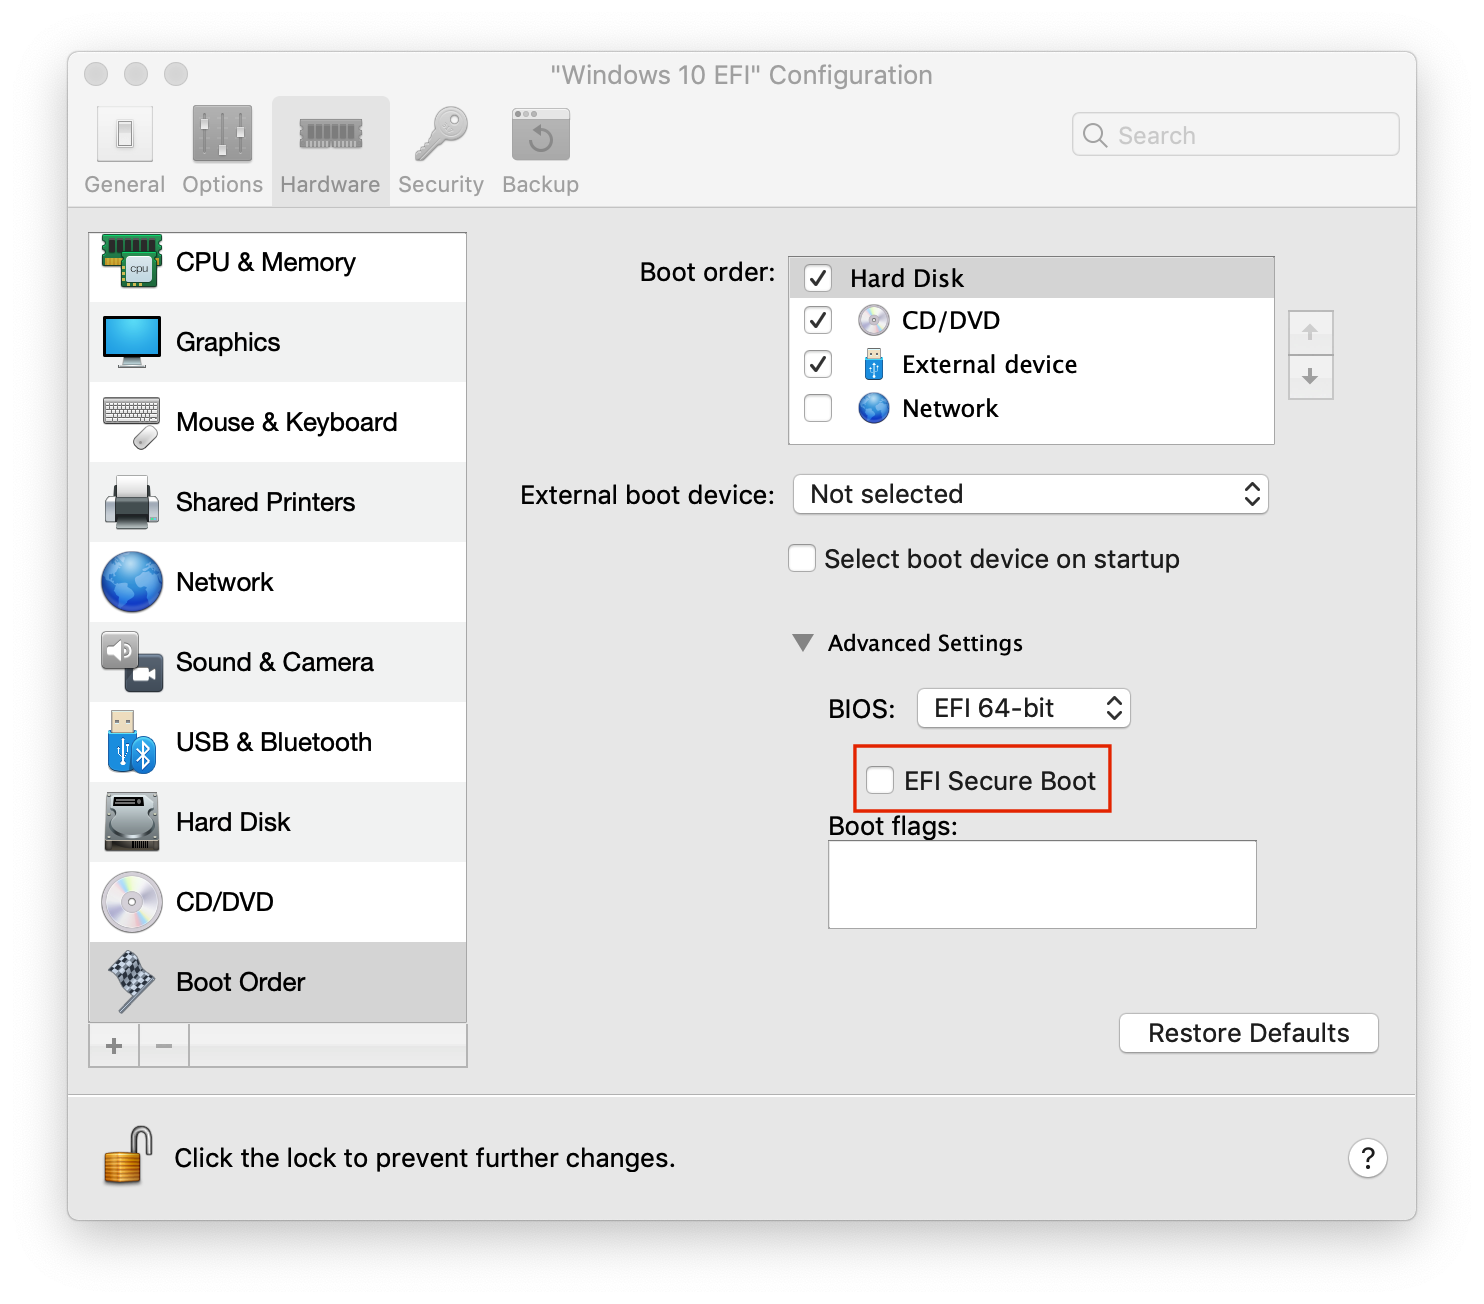Open the BIOS EFI 64-bit dropdown
1484x1304 pixels.
[1024, 708]
